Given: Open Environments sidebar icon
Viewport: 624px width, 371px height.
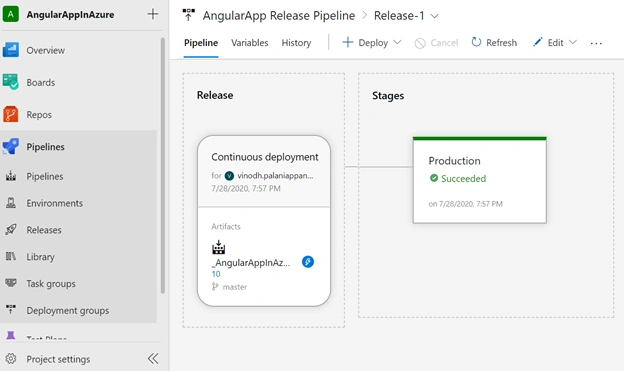Looking at the screenshot, I should [11, 203].
